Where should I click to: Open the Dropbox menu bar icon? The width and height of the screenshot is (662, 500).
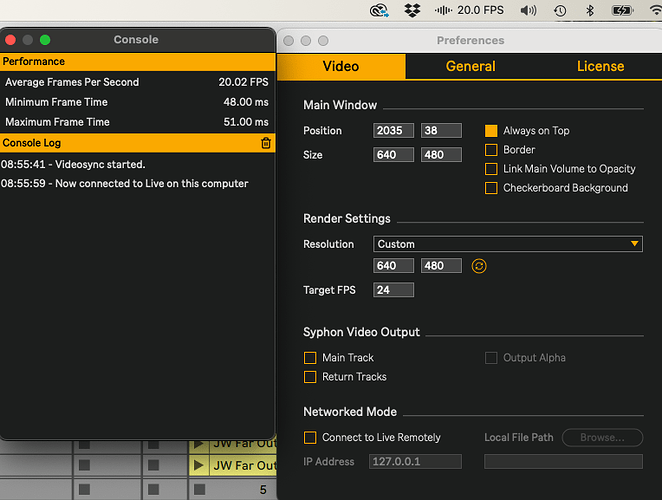pyautogui.click(x=412, y=10)
